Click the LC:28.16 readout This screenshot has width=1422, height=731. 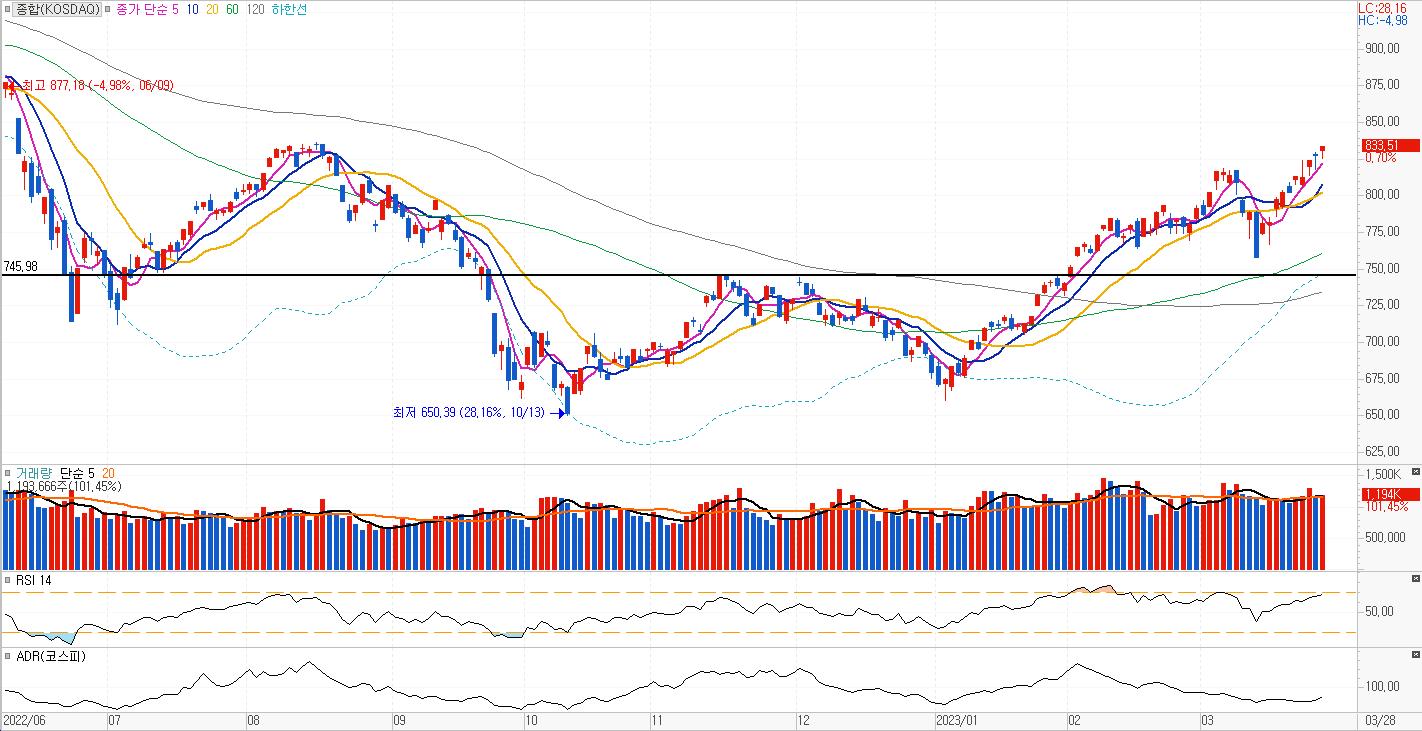point(1381,7)
